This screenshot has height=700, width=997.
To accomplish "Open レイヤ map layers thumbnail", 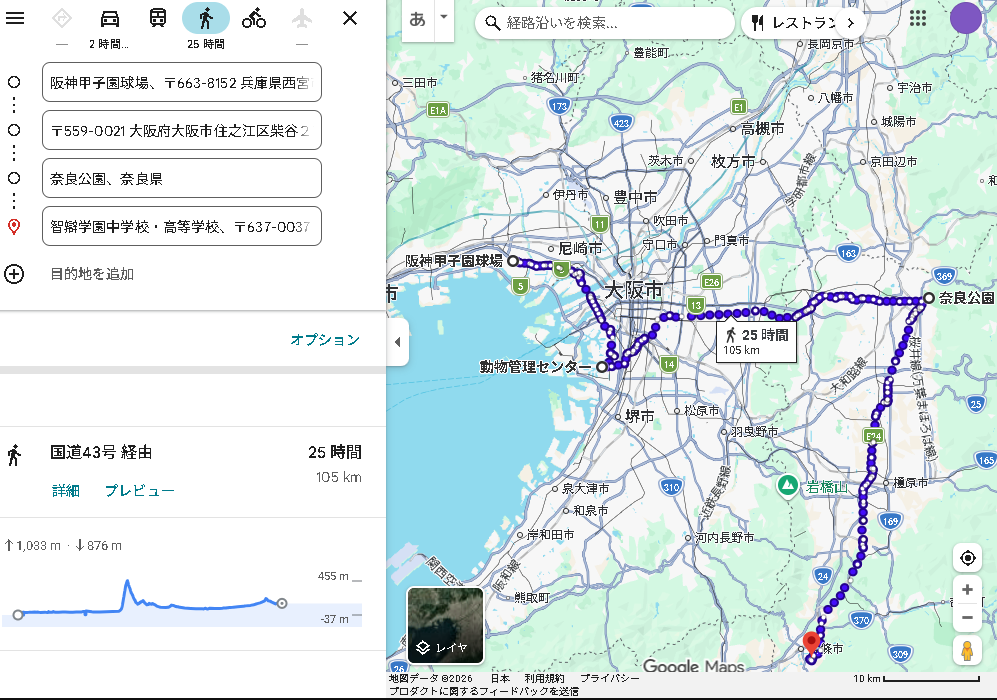I will point(445,625).
